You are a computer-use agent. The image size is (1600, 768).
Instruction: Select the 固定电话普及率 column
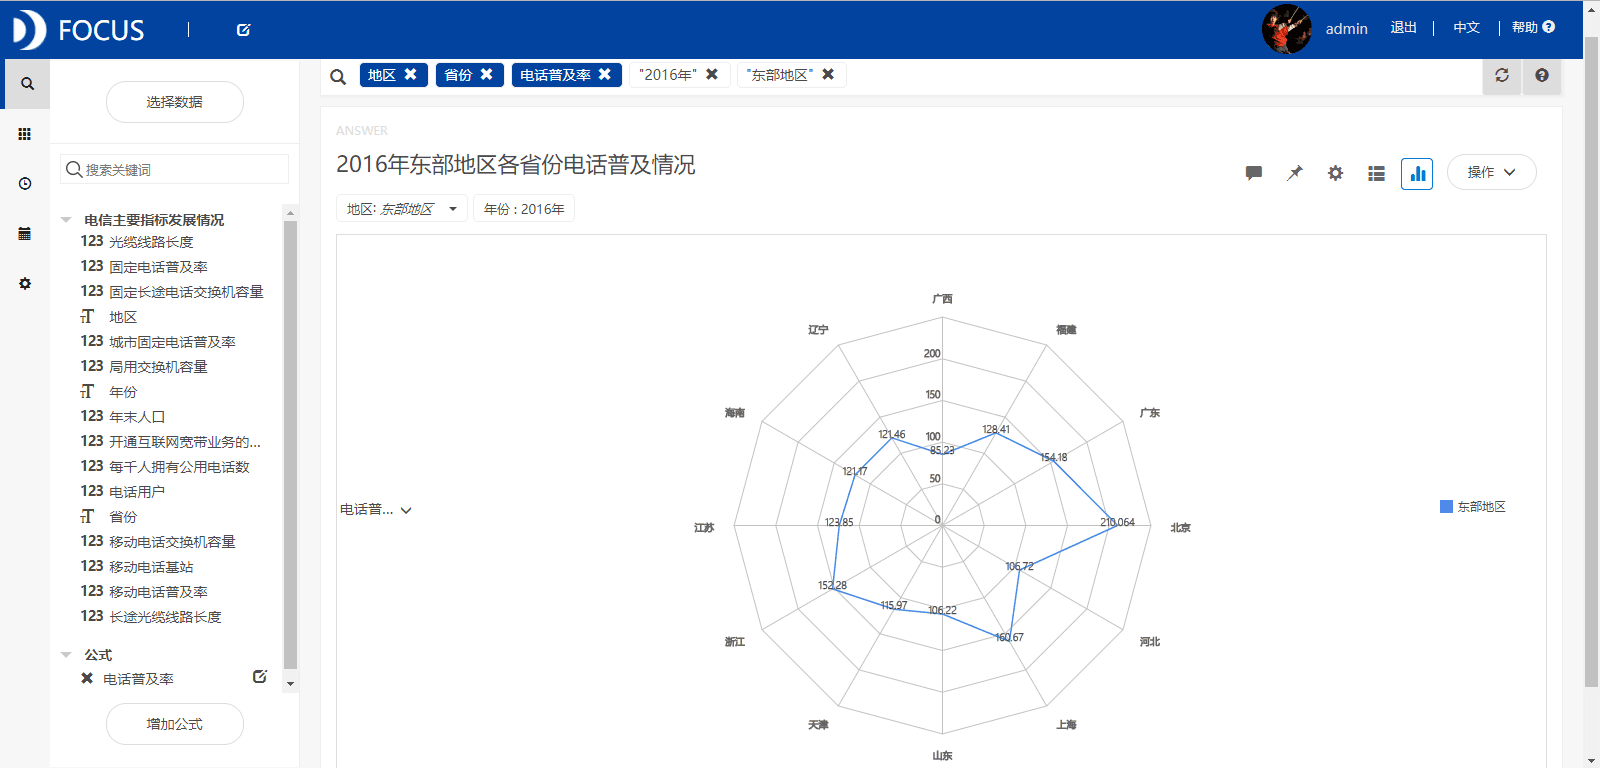coord(158,267)
